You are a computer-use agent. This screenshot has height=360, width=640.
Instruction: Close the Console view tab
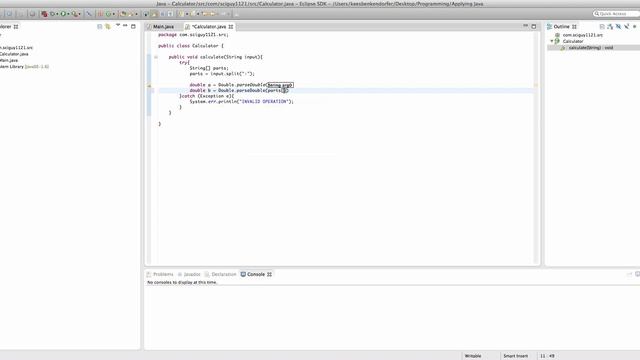pyautogui.click(x=269, y=274)
